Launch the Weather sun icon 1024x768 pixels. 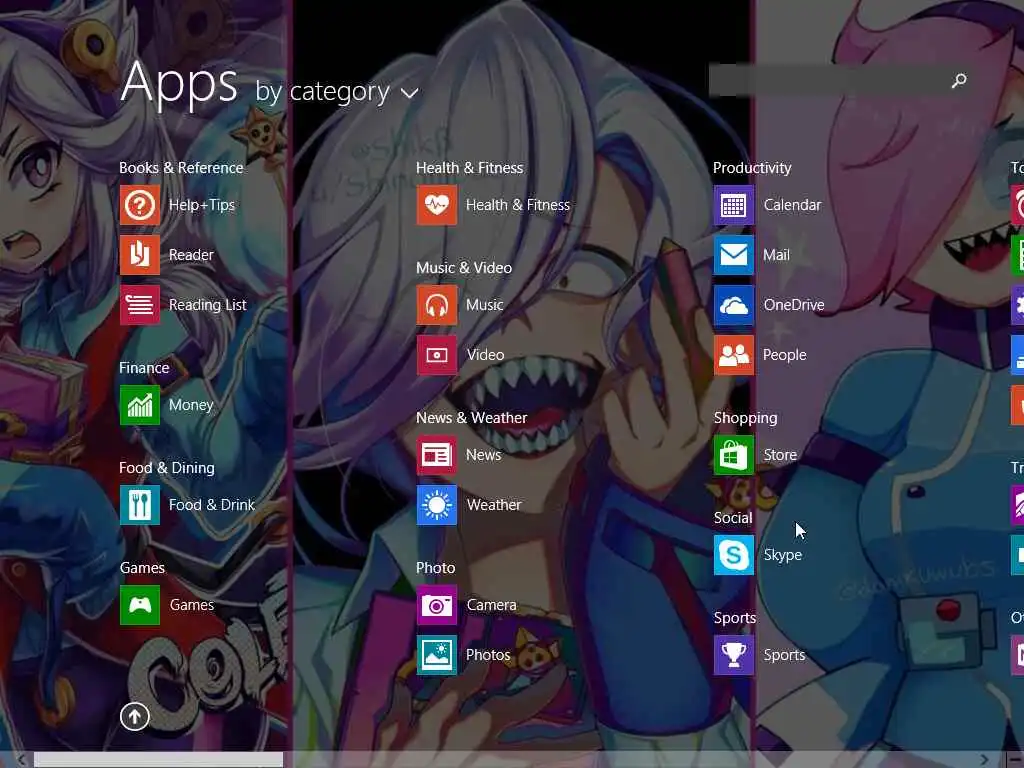[437, 505]
